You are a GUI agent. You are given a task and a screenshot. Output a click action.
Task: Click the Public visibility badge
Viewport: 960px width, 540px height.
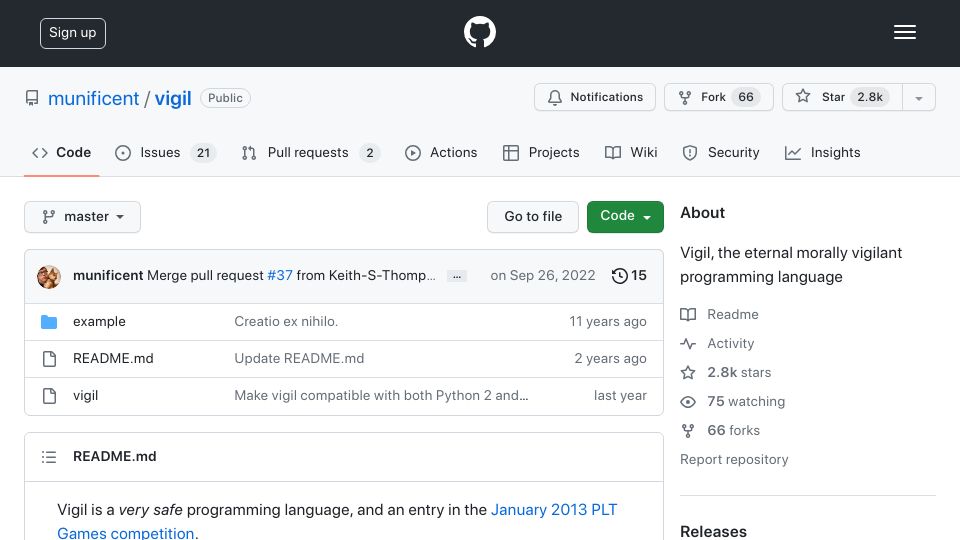[225, 98]
